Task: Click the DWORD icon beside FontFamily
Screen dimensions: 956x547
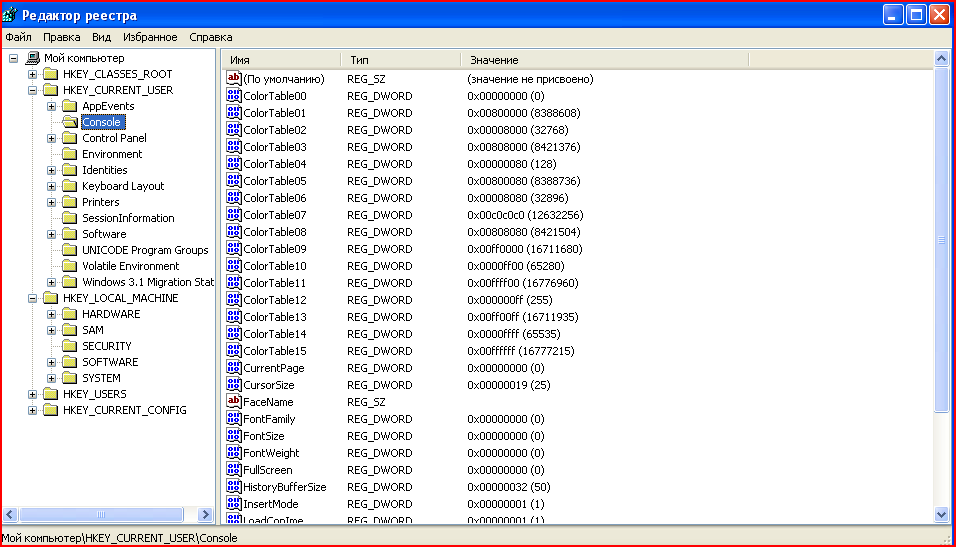Action: pyautogui.click(x=234, y=419)
